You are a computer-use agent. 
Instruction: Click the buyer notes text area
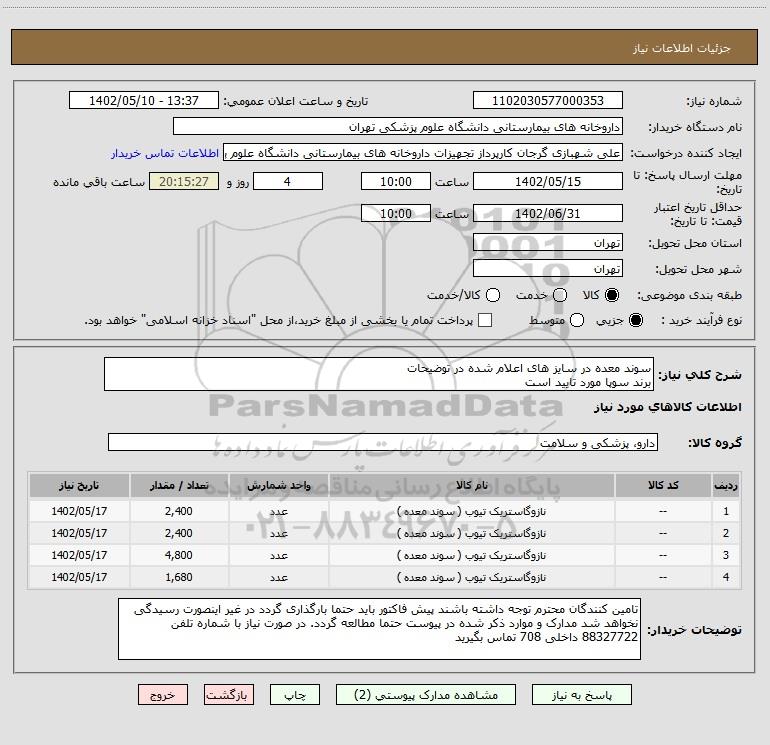[379, 629]
